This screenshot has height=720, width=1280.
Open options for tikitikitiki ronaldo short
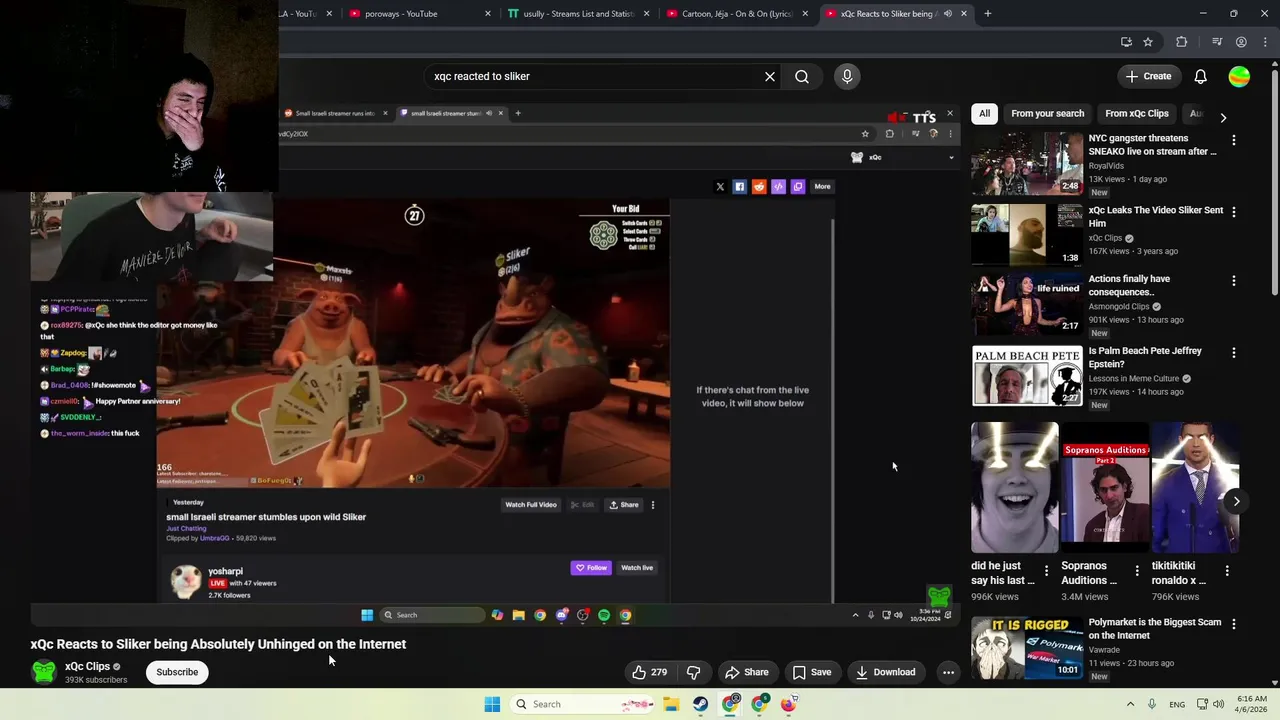click(x=1227, y=571)
